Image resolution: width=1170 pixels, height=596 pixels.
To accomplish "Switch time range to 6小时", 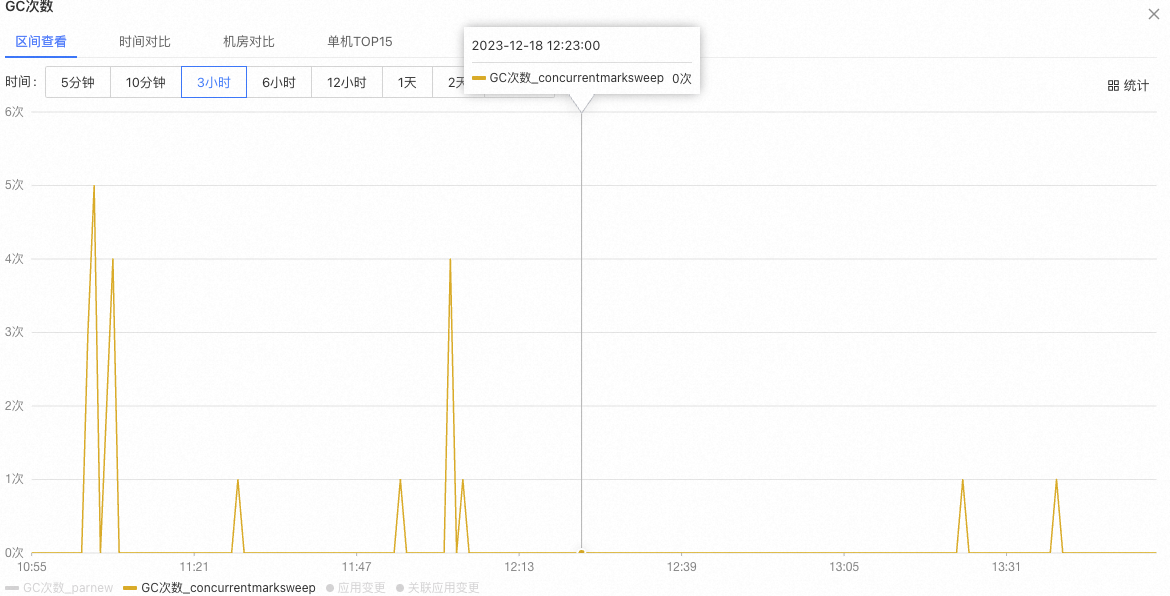I will 279,82.
